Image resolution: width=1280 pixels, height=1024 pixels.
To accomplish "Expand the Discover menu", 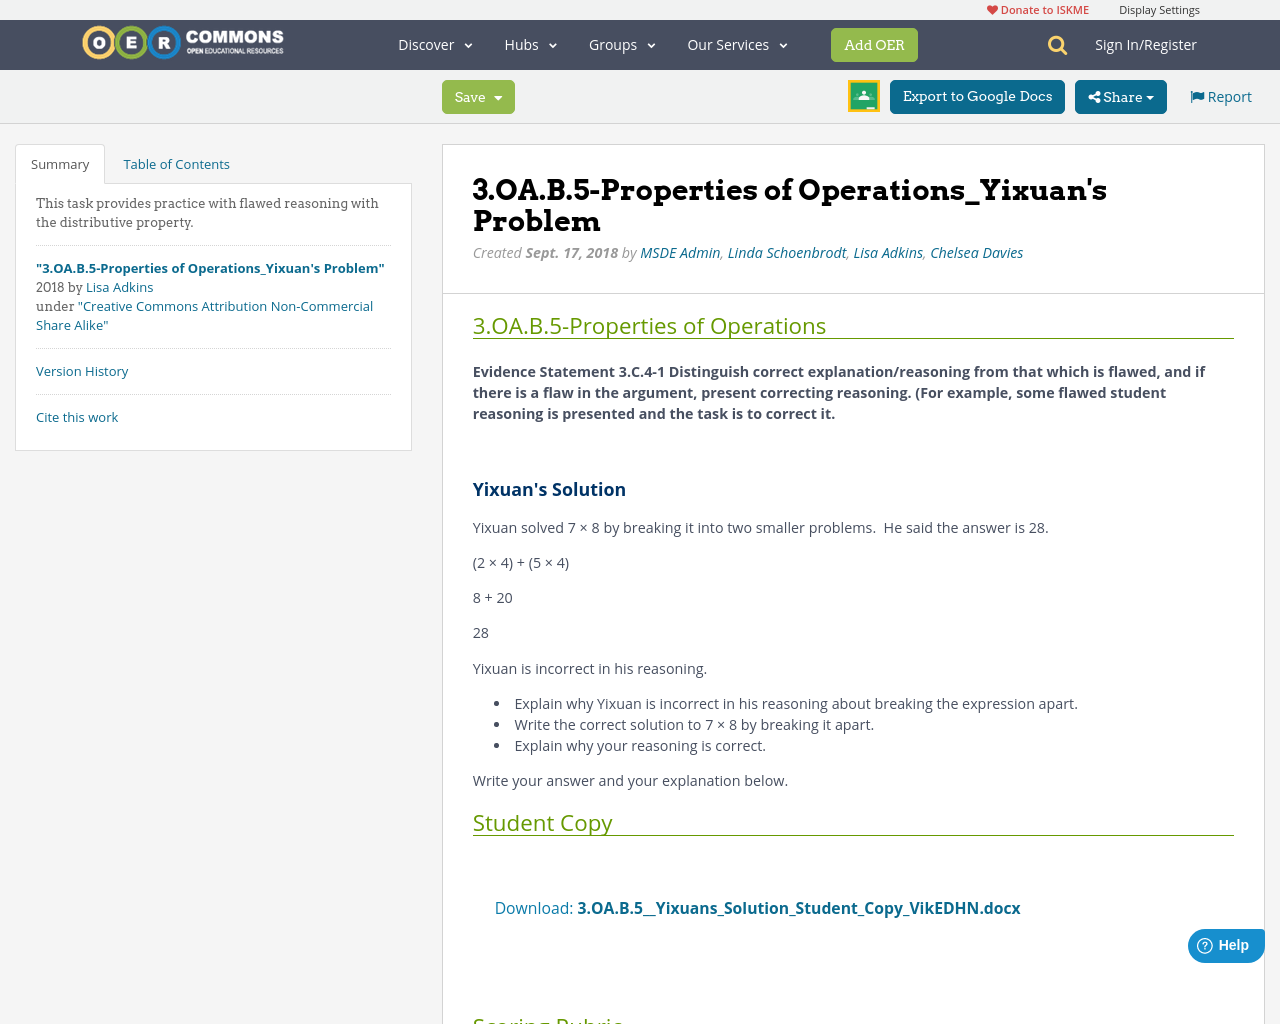I will (434, 44).
